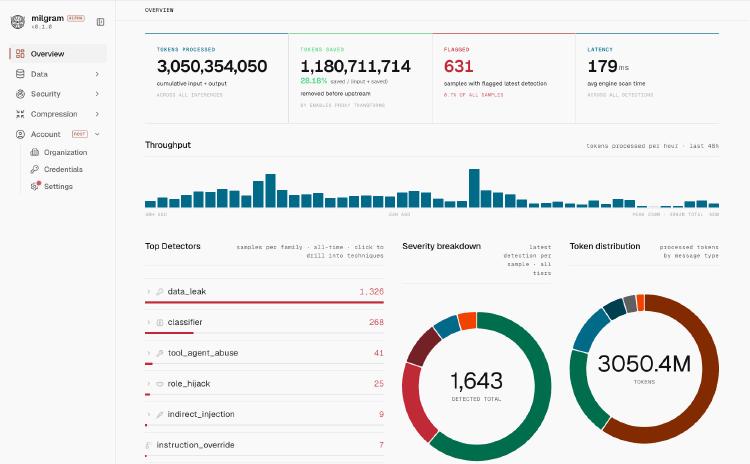Open the role_hijack detector name
The image size is (750, 464).
click(x=189, y=383)
